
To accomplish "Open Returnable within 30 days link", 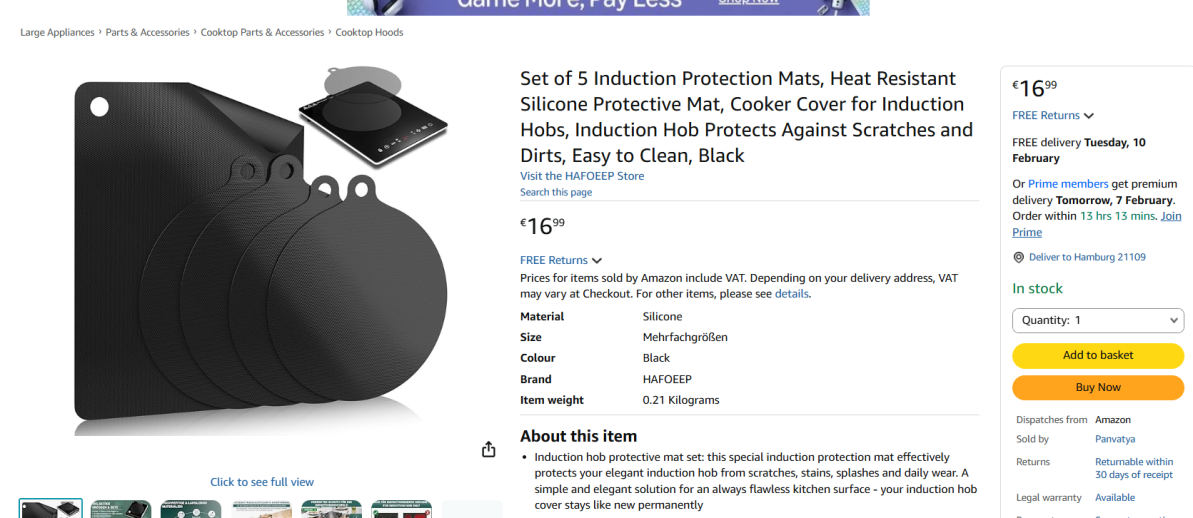I will click(1134, 469).
